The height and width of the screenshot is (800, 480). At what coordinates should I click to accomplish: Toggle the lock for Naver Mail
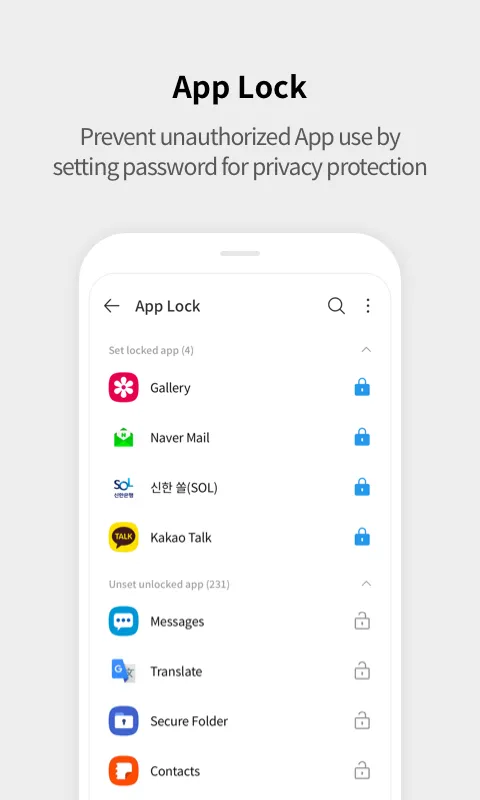click(x=362, y=437)
